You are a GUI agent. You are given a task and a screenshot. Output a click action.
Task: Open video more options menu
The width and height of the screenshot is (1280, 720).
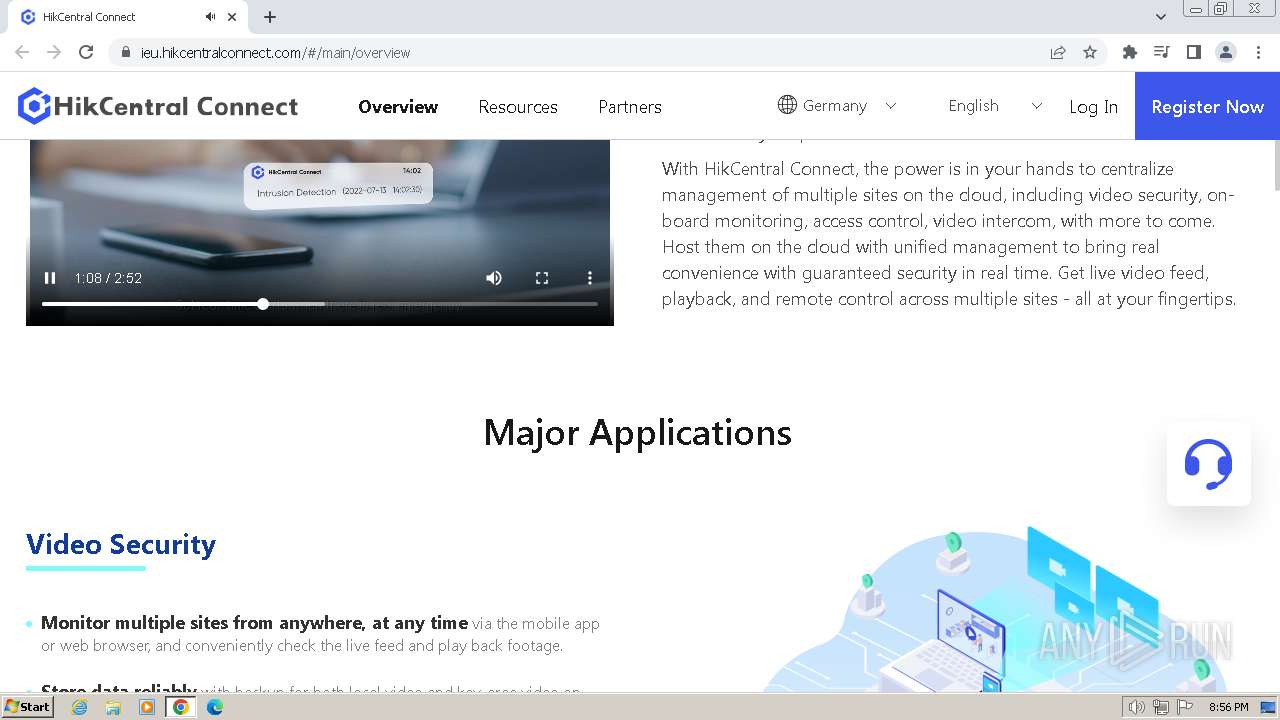[x=590, y=278]
